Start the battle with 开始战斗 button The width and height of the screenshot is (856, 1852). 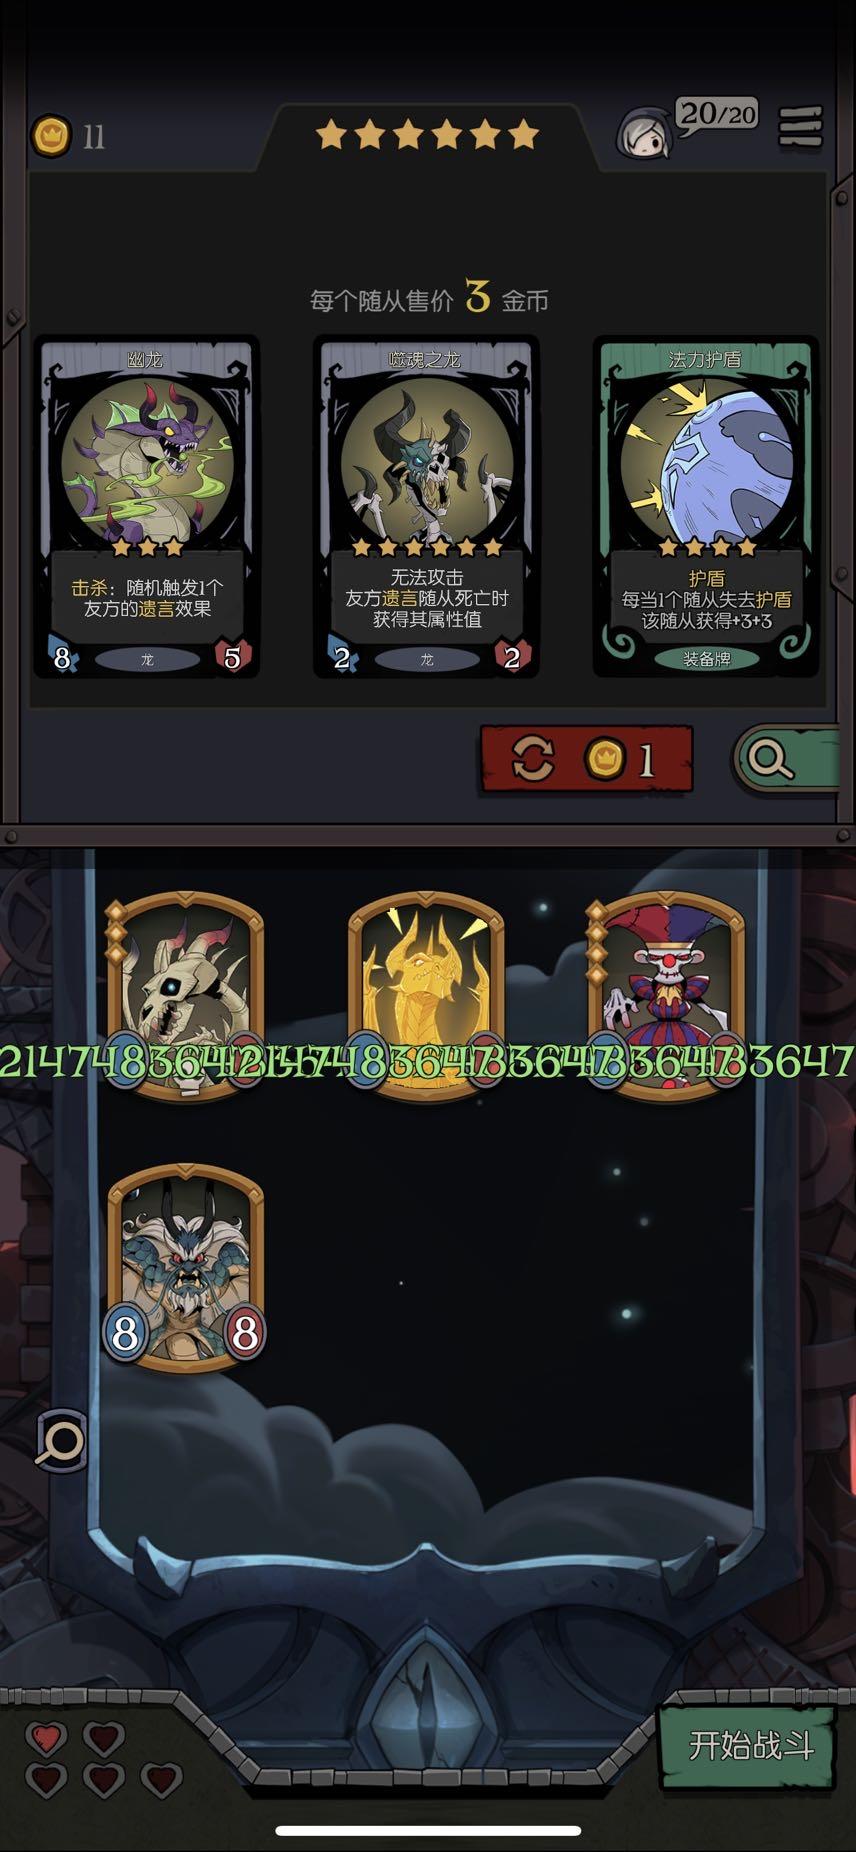point(749,1745)
